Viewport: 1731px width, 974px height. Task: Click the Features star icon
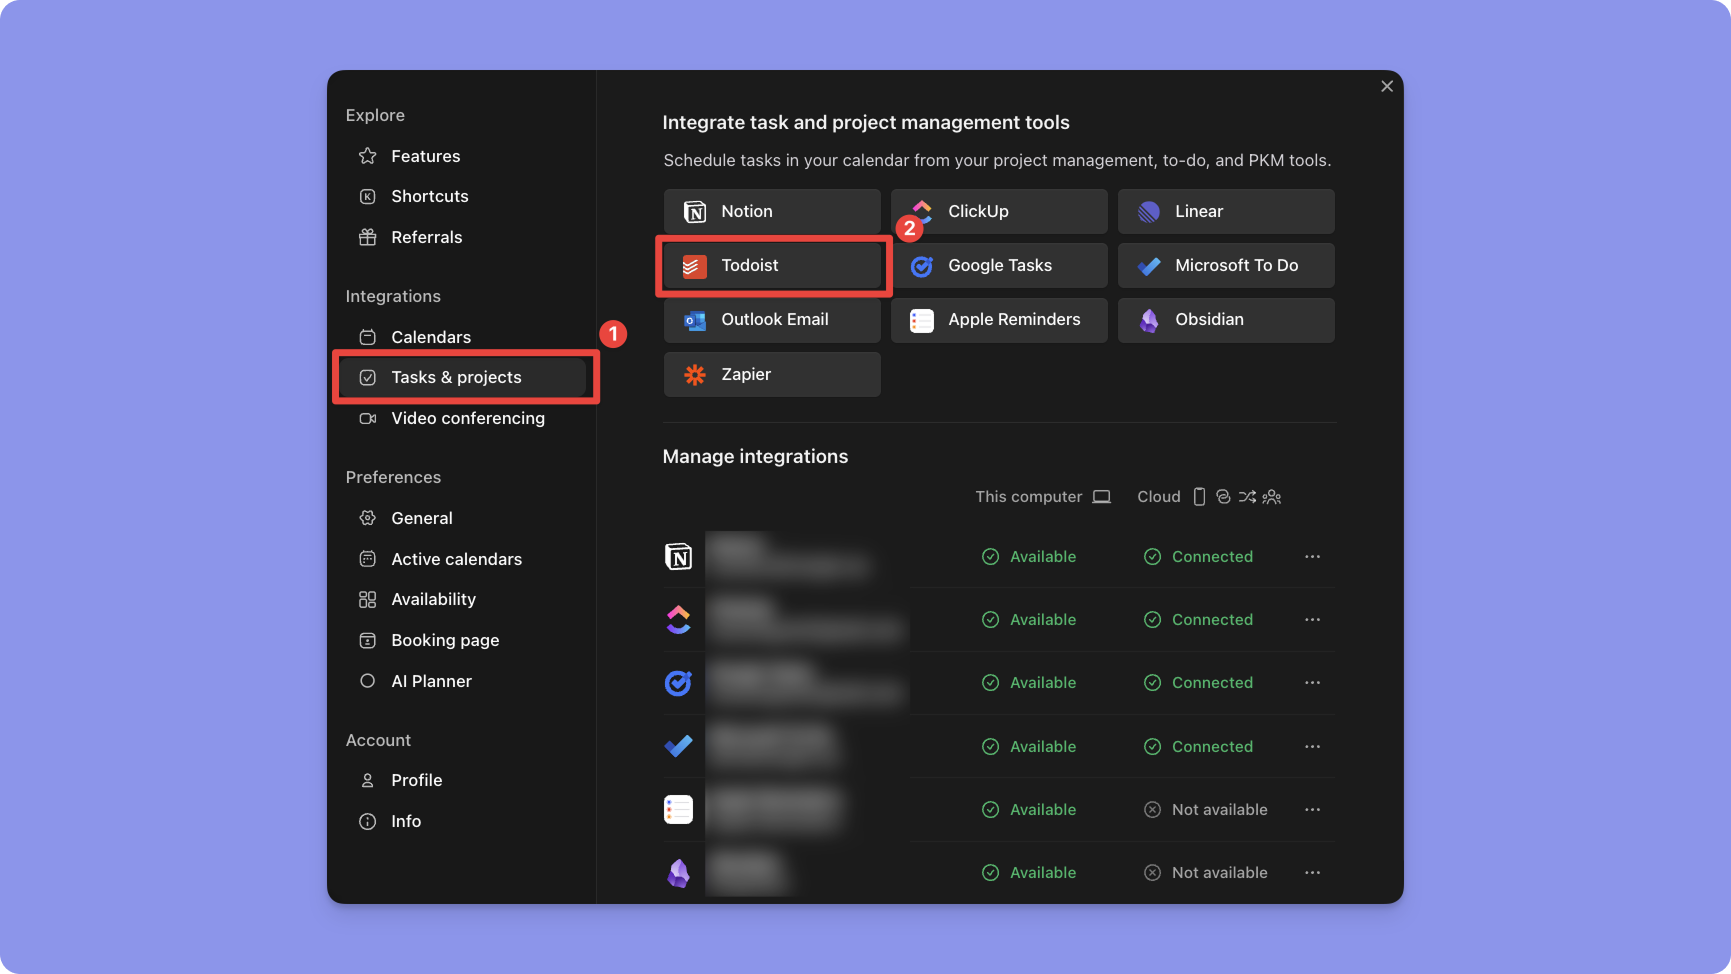[368, 156]
